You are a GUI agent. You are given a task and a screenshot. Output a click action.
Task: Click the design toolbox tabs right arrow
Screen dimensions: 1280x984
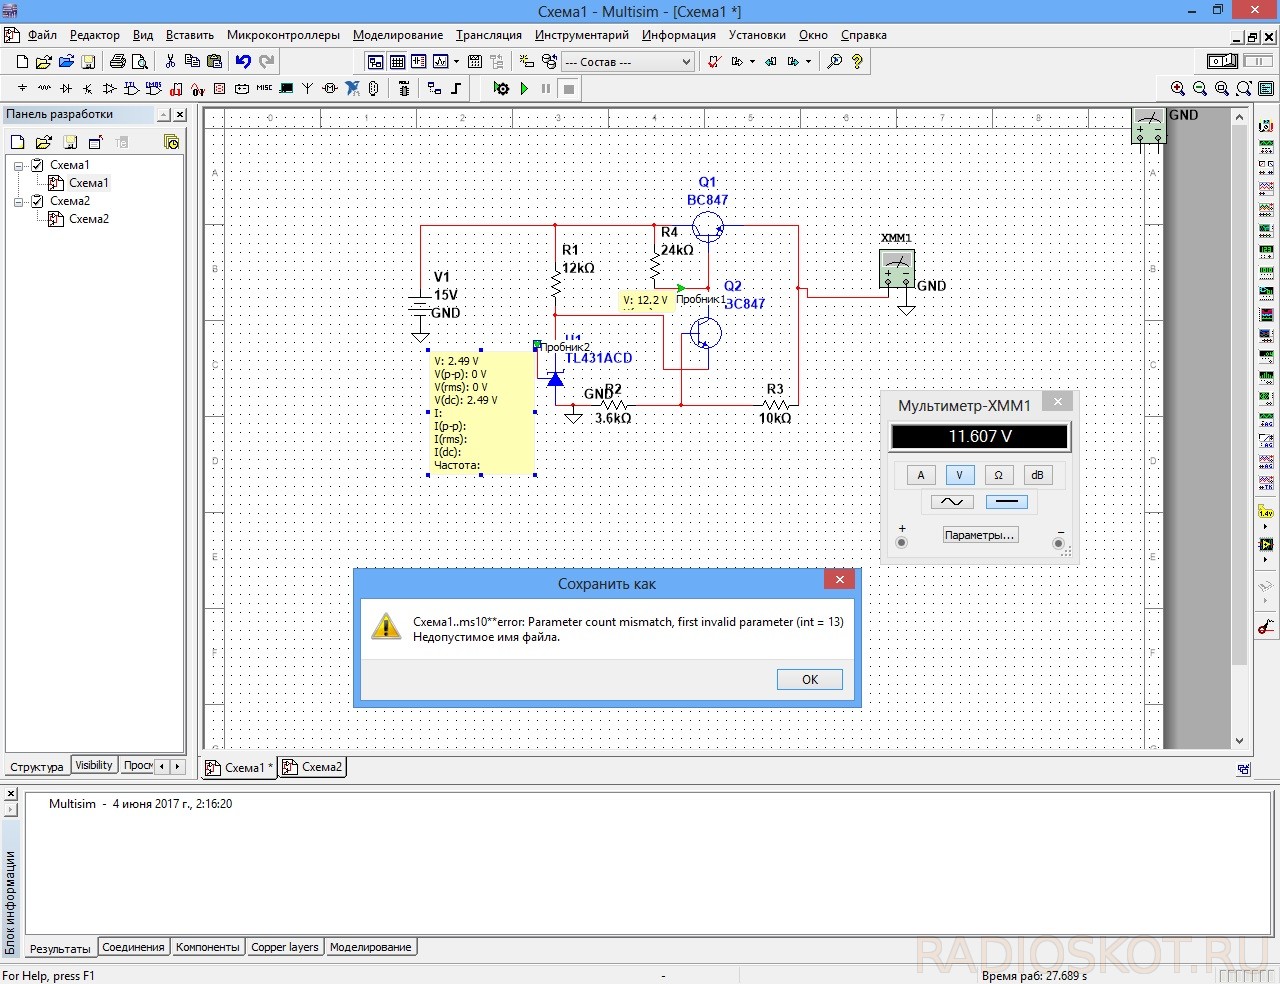point(178,766)
